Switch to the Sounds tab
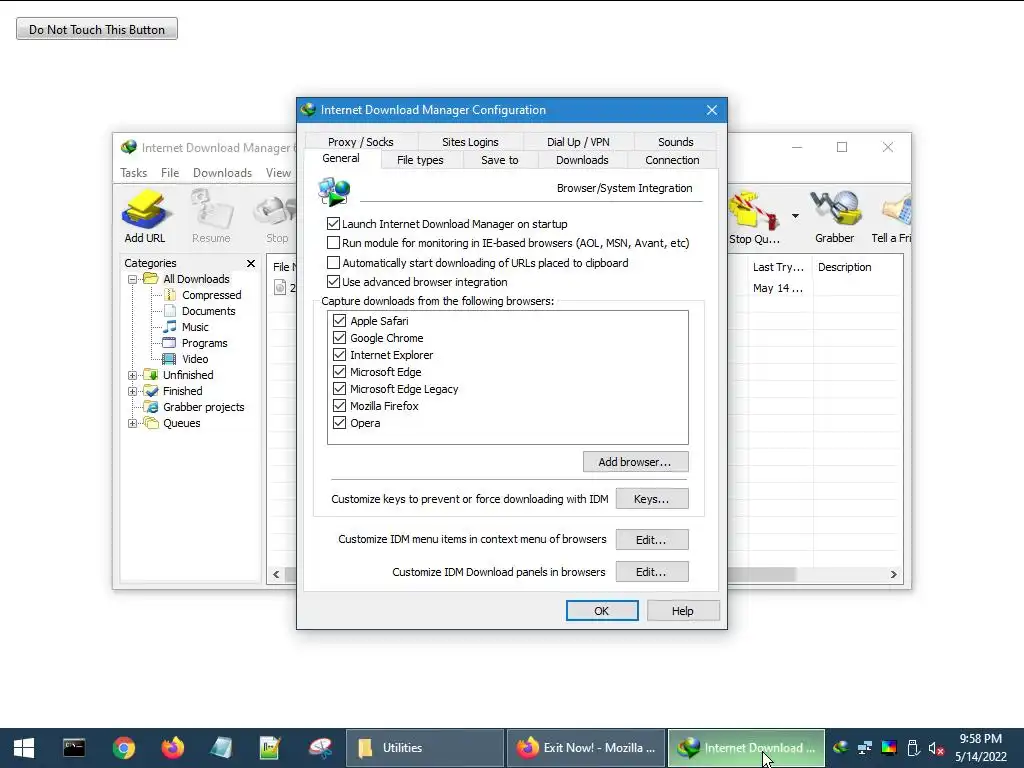Image resolution: width=1024 pixels, height=768 pixels. (675, 142)
